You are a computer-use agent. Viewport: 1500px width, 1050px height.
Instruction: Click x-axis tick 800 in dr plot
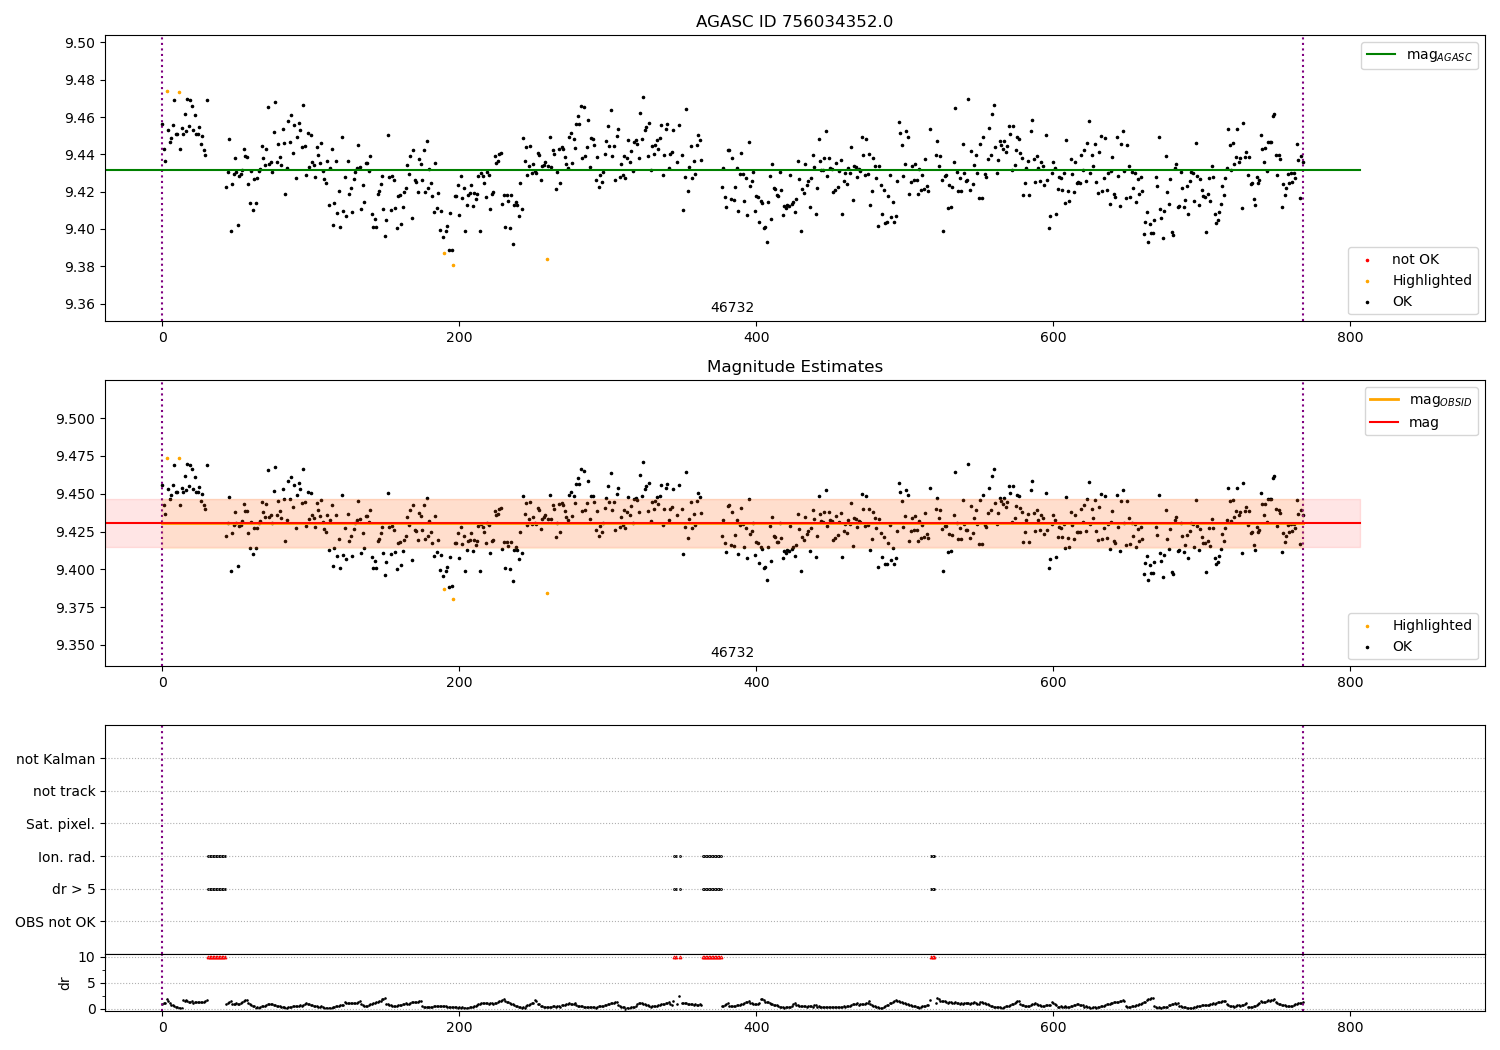click(1350, 1028)
